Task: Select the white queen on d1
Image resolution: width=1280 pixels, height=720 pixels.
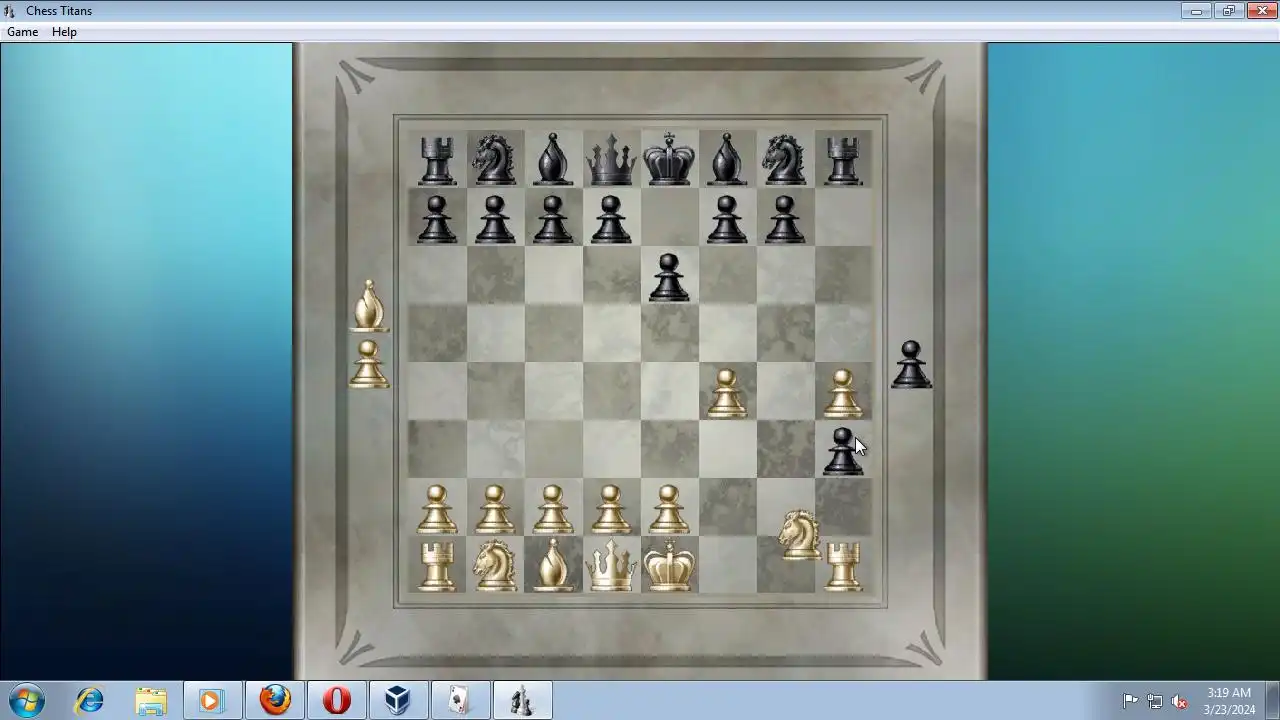Action: tap(611, 566)
